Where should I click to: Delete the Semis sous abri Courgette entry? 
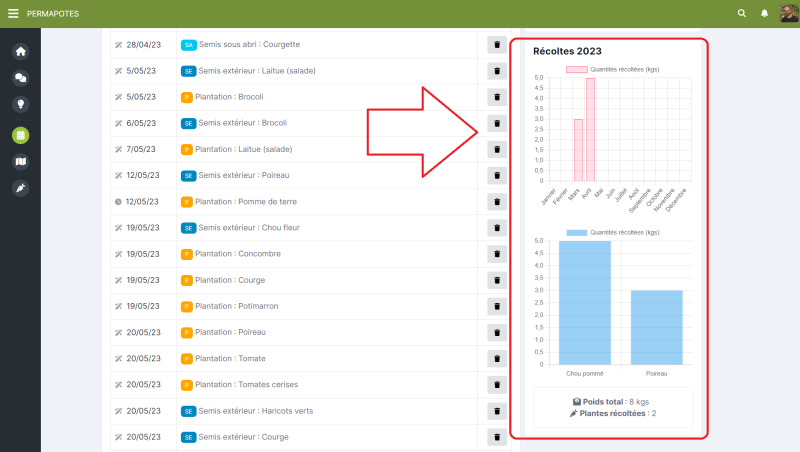click(496, 45)
